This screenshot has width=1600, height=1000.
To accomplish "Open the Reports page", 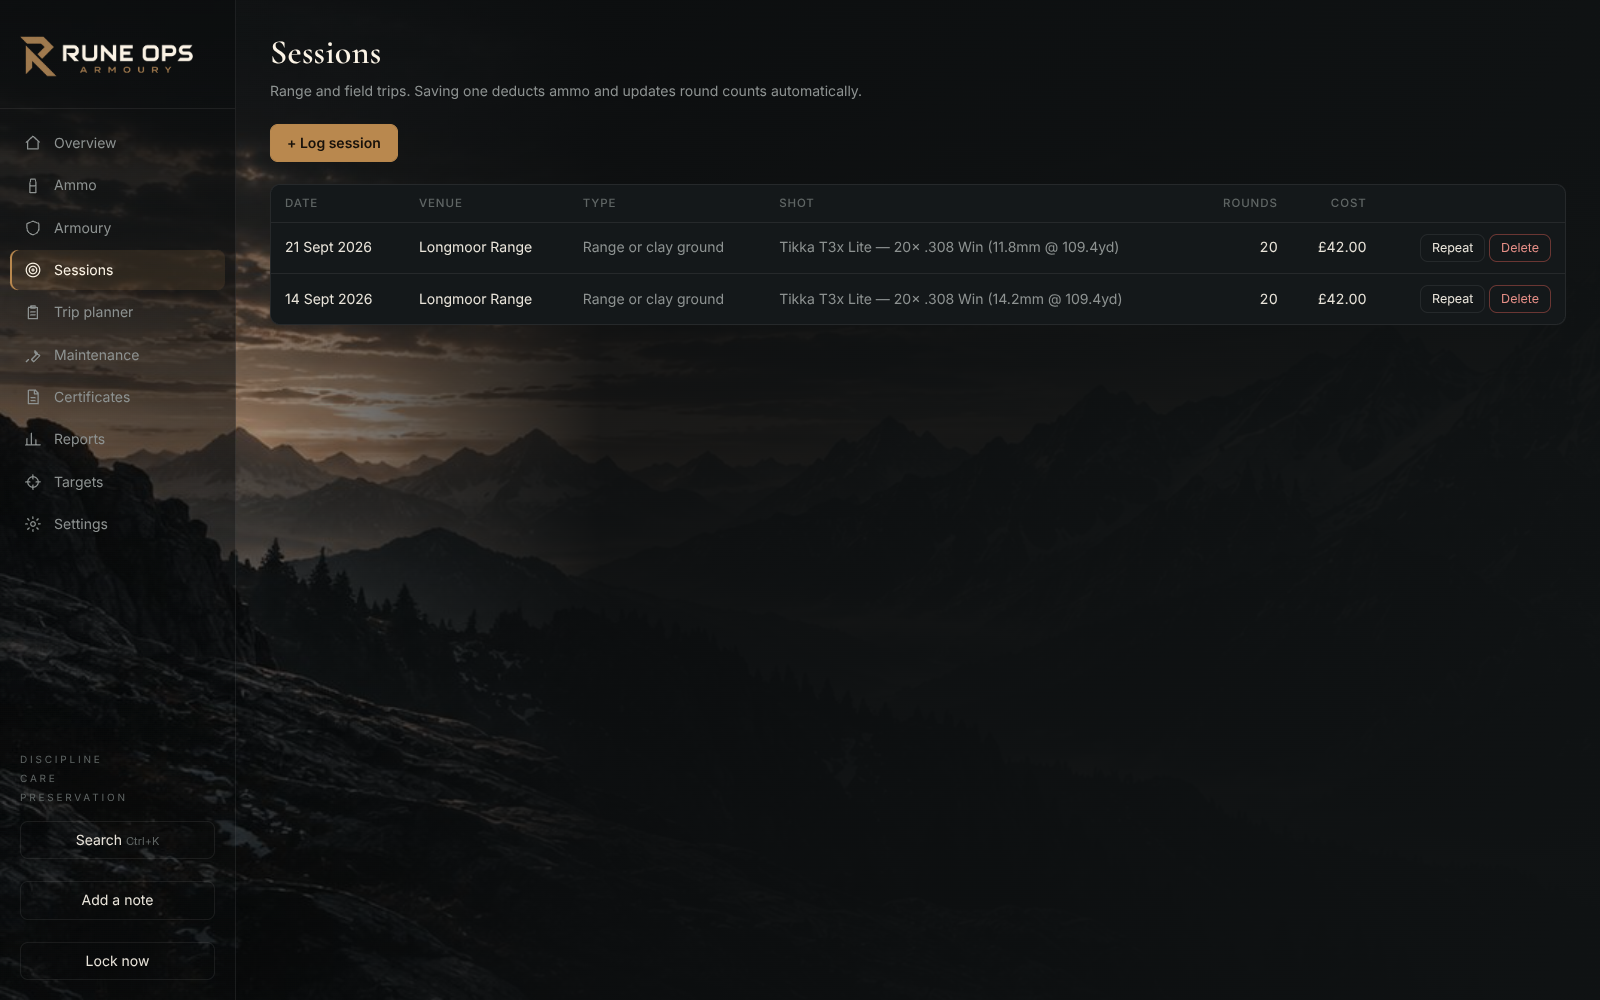I will 117,439.
